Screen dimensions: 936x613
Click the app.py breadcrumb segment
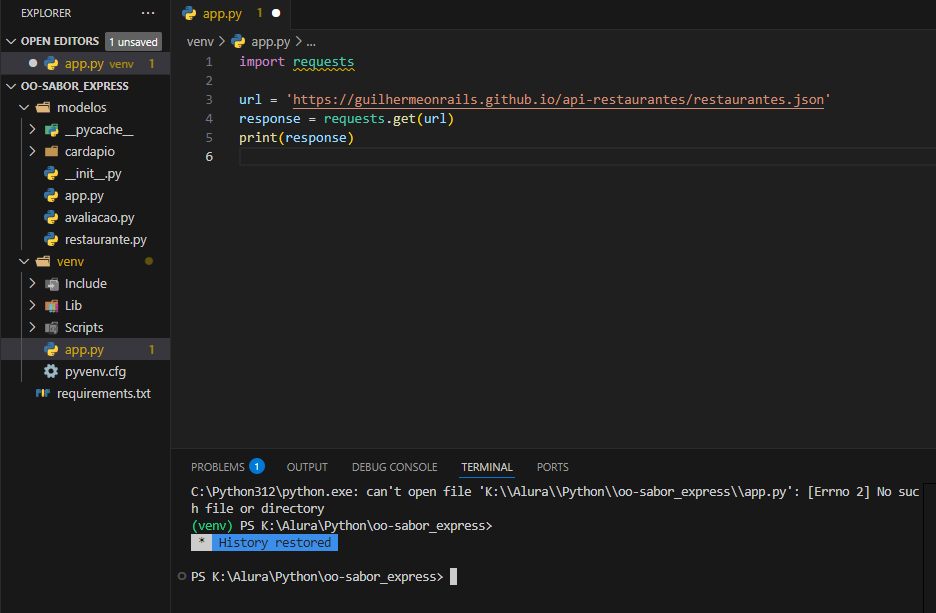click(270, 41)
